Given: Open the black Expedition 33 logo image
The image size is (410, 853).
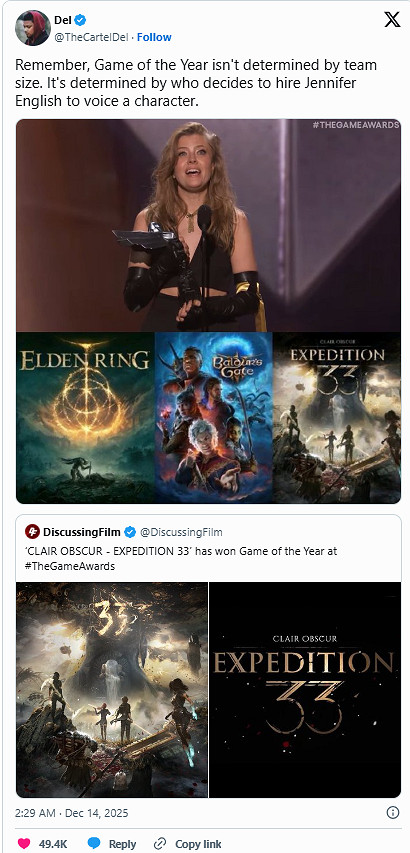Looking at the screenshot, I should [x=305, y=690].
